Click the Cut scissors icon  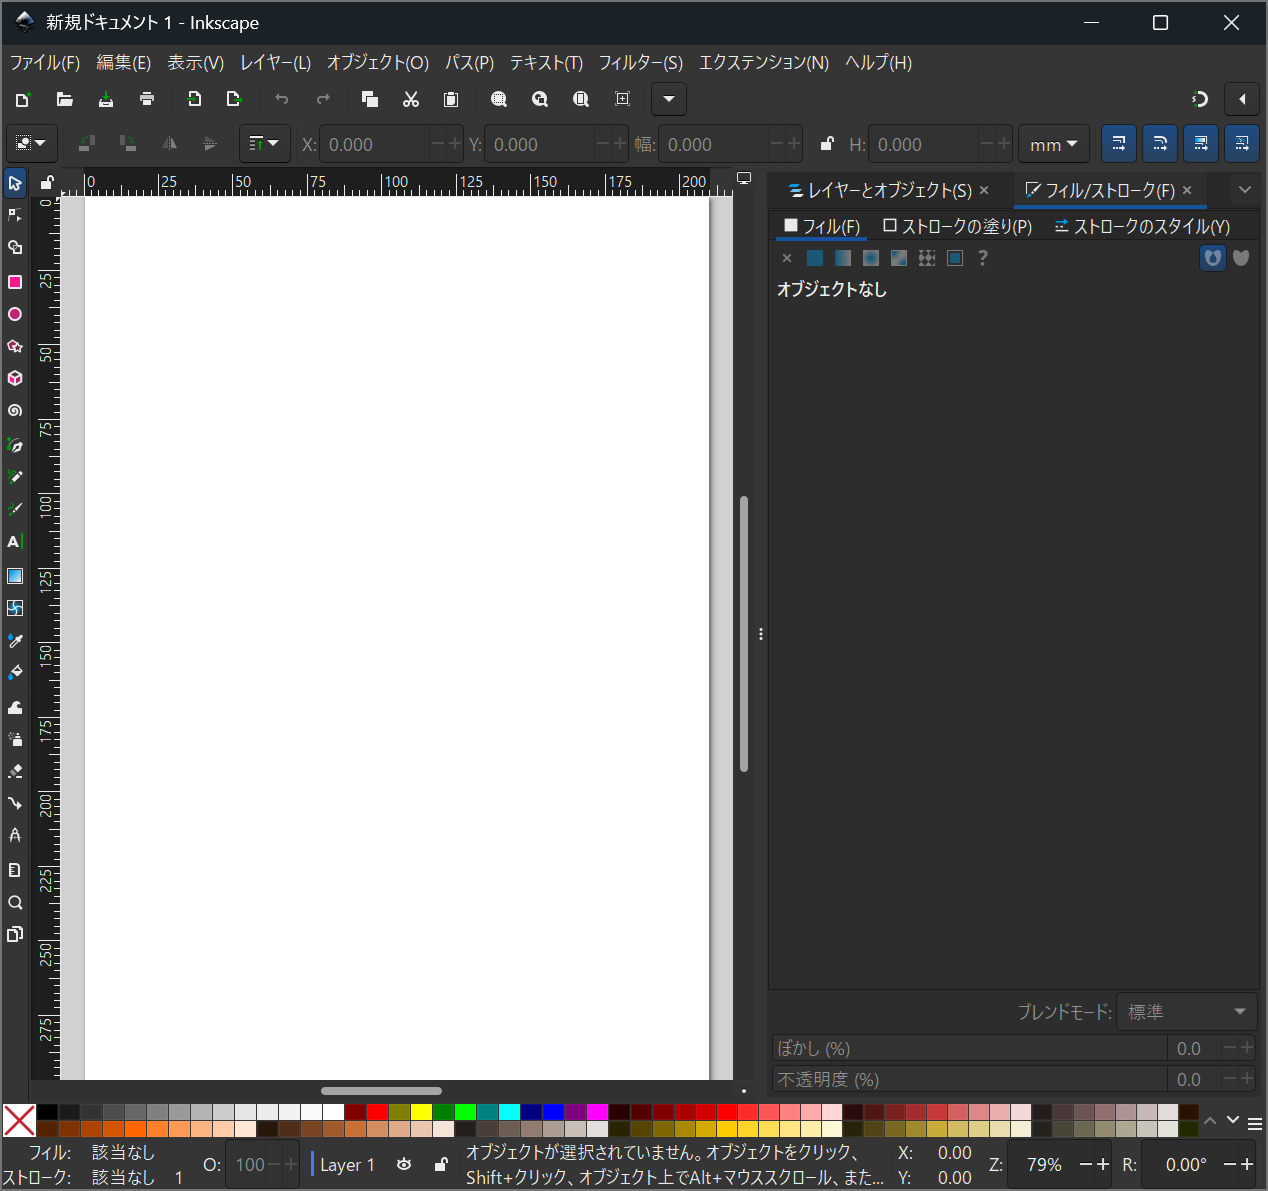coord(410,99)
